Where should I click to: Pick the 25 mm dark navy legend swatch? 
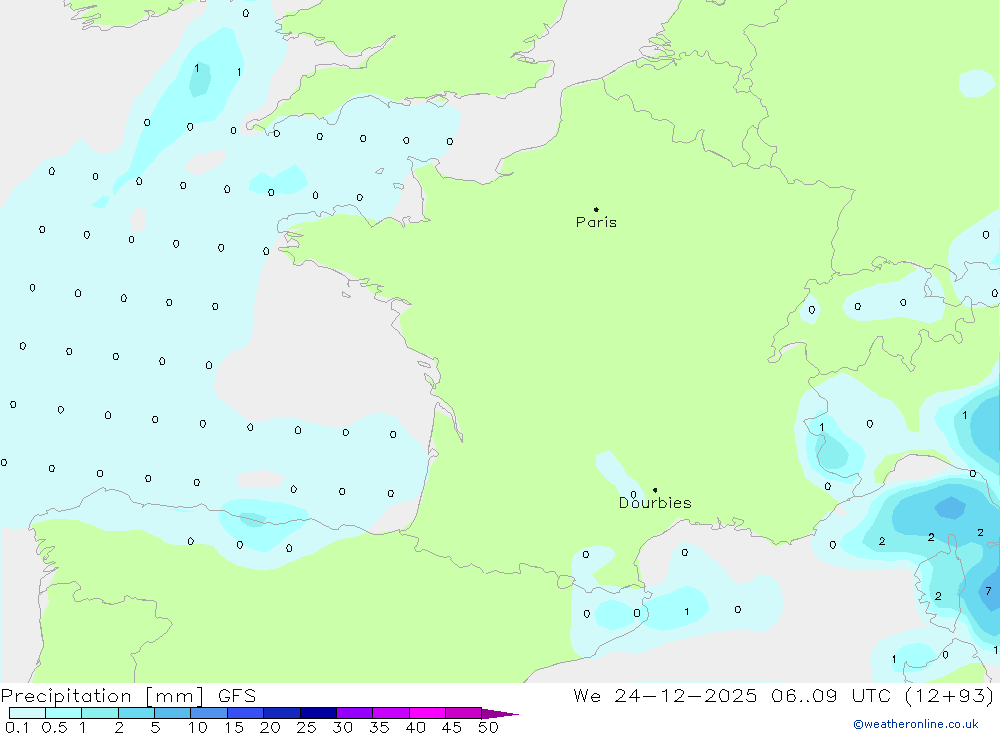coord(318,713)
